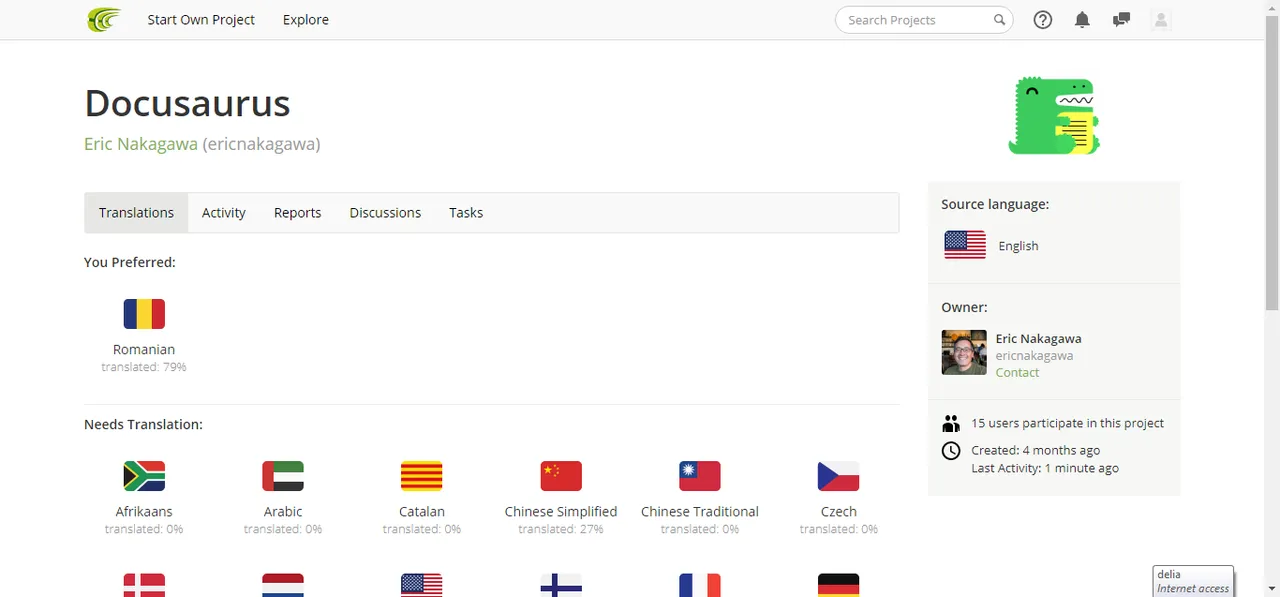
Task: Click Eric Nakagawa's owner photo
Action: coord(964,352)
